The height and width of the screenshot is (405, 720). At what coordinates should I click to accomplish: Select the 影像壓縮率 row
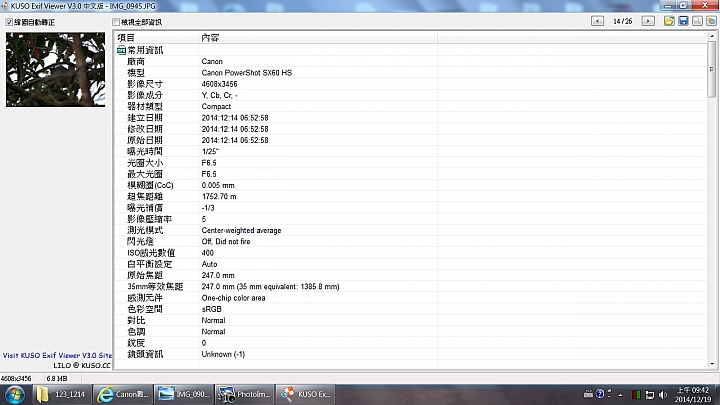[x=411, y=219]
